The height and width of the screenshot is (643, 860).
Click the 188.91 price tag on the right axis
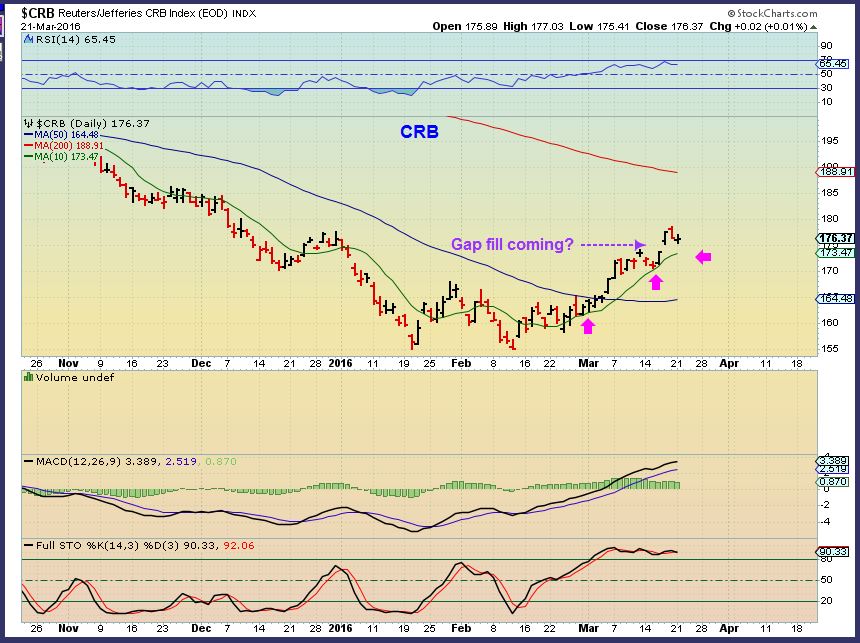coord(835,172)
